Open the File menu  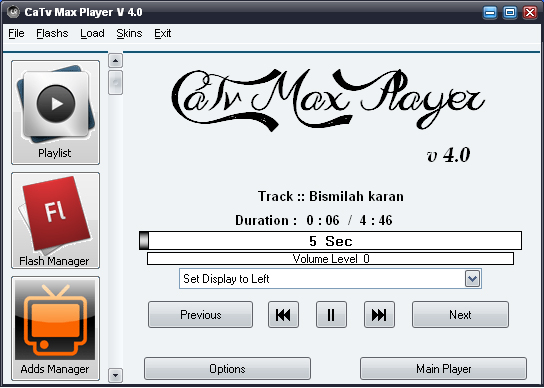pyautogui.click(x=16, y=33)
